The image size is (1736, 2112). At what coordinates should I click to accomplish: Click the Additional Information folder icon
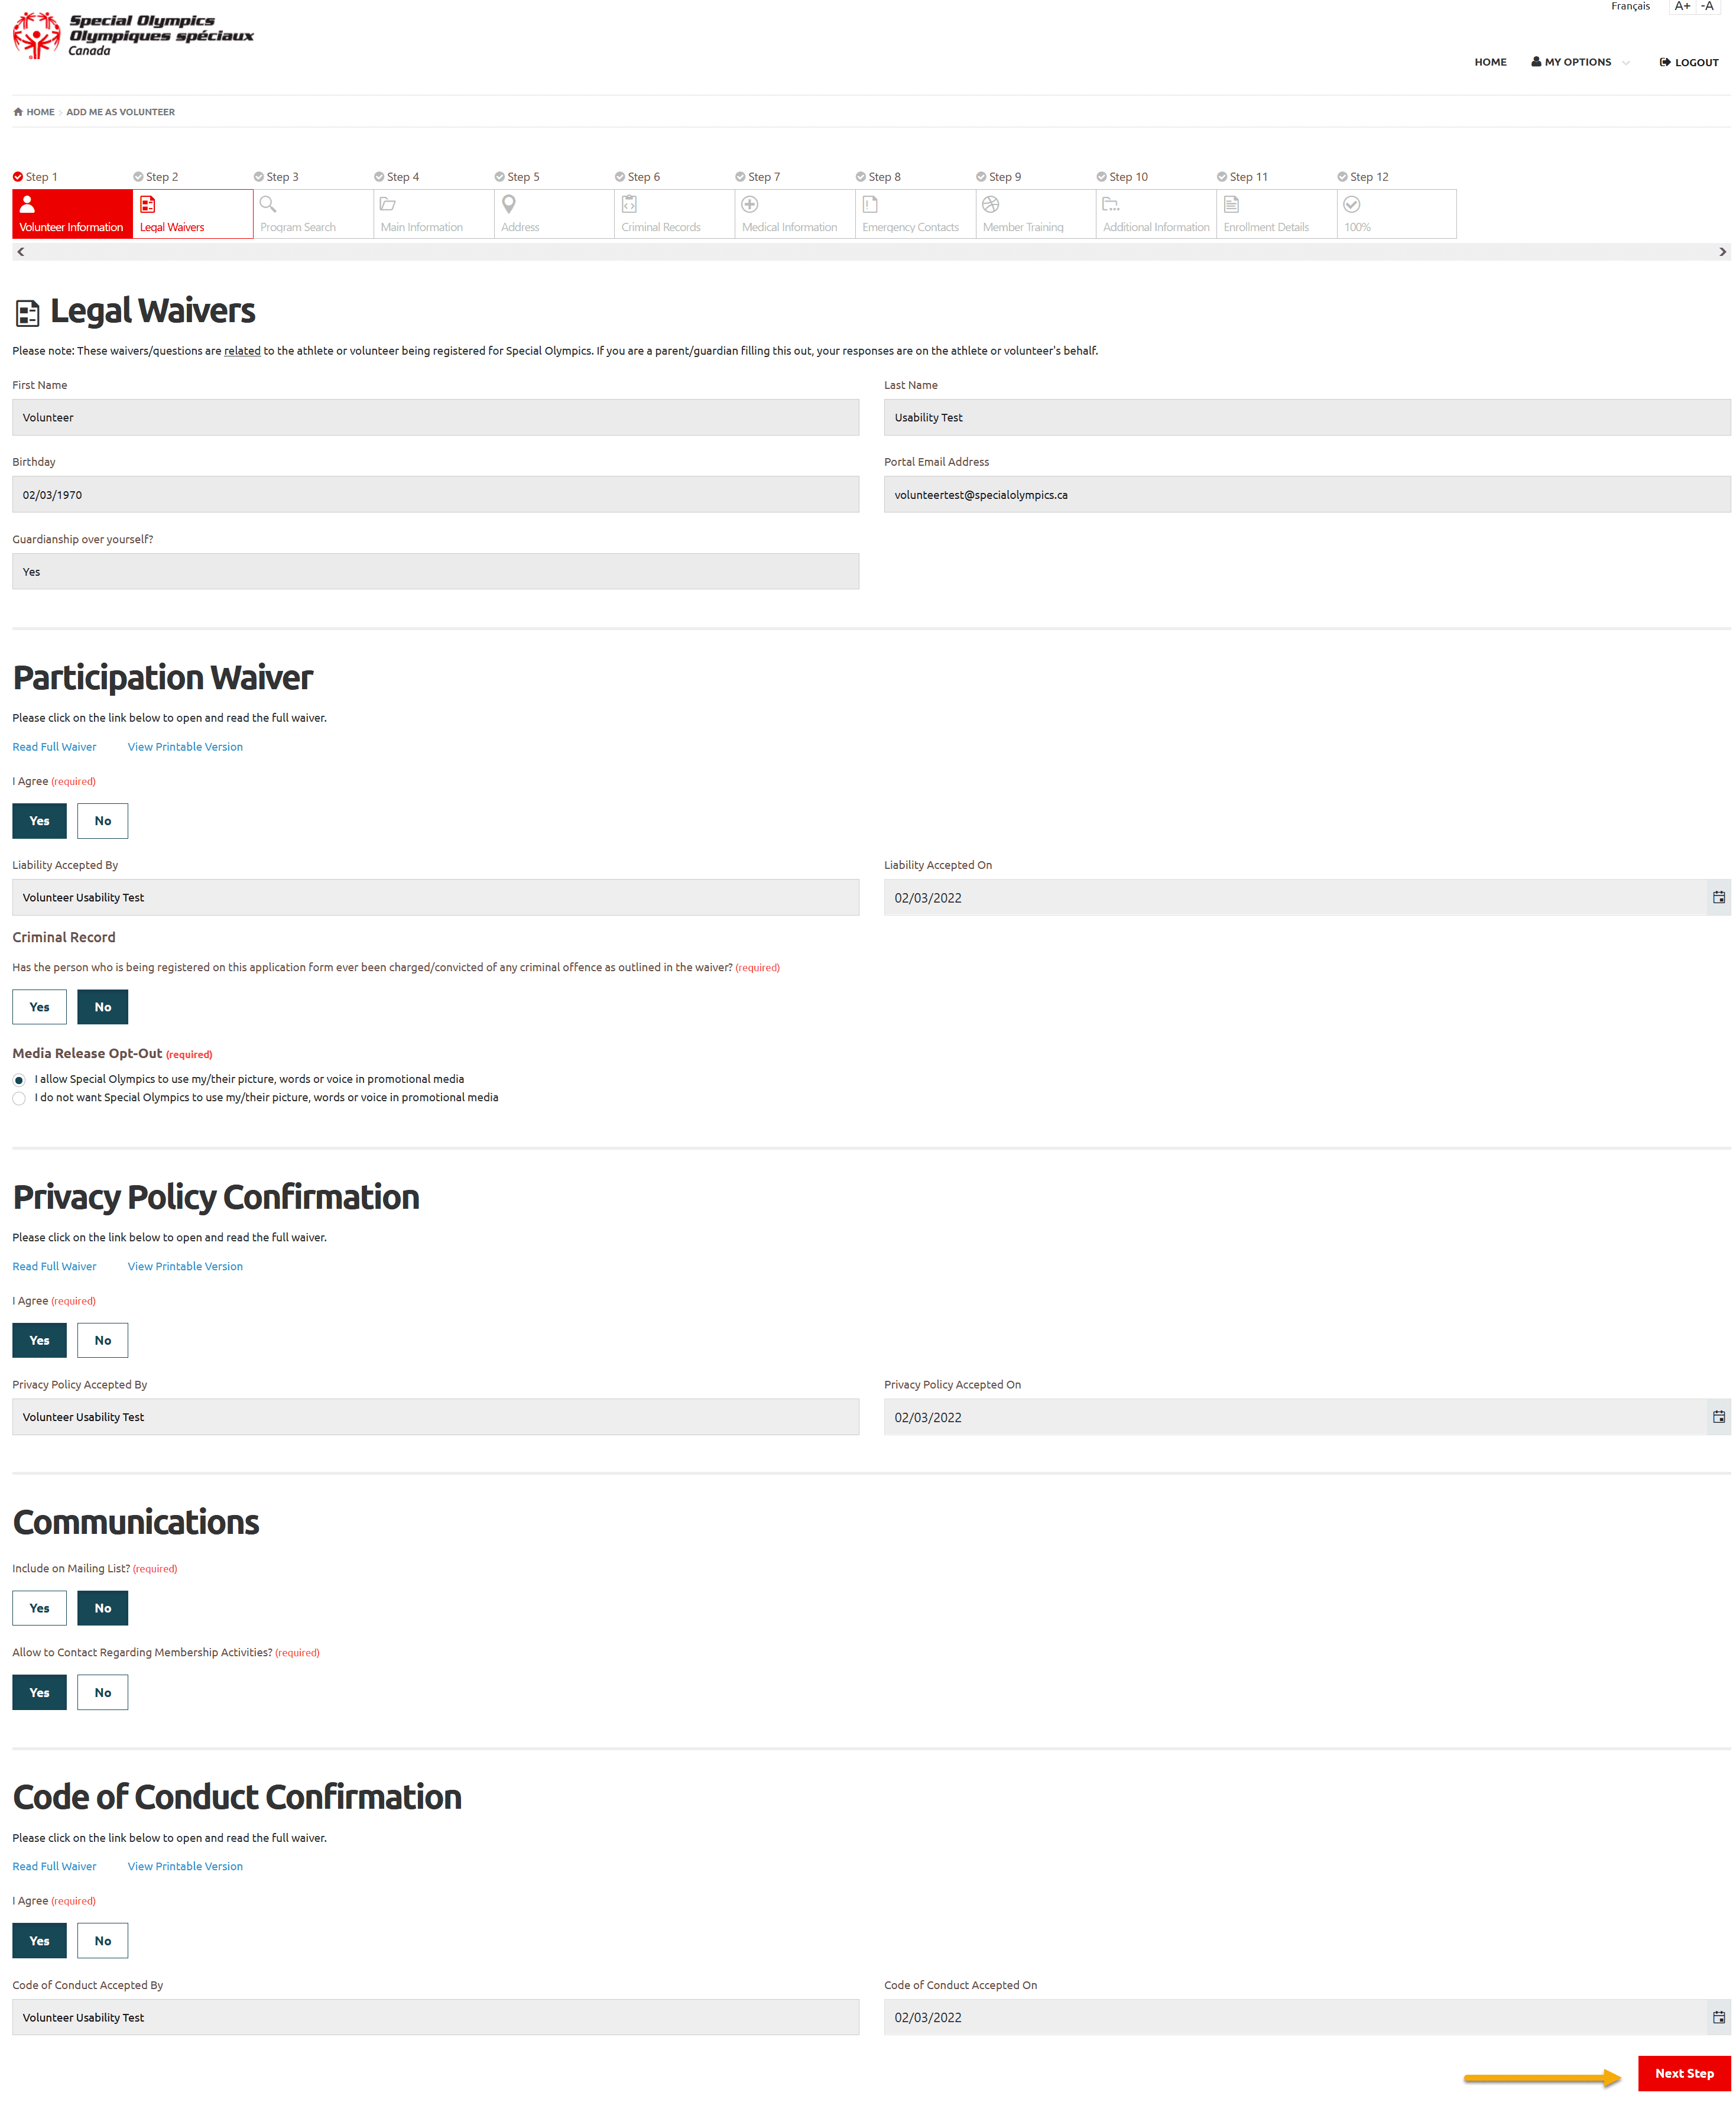click(1111, 204)
